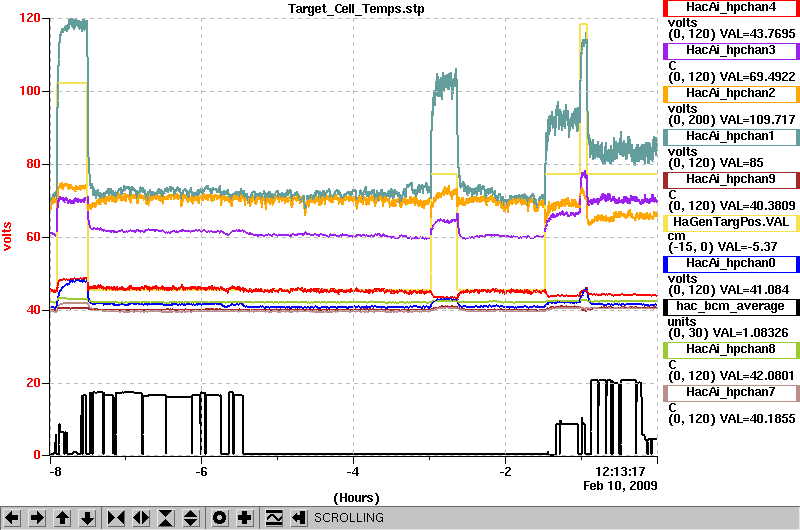This screenshot has height=530, width=800.
Task: Click the 60 label on the y-axis
Action: coord(33,237)
